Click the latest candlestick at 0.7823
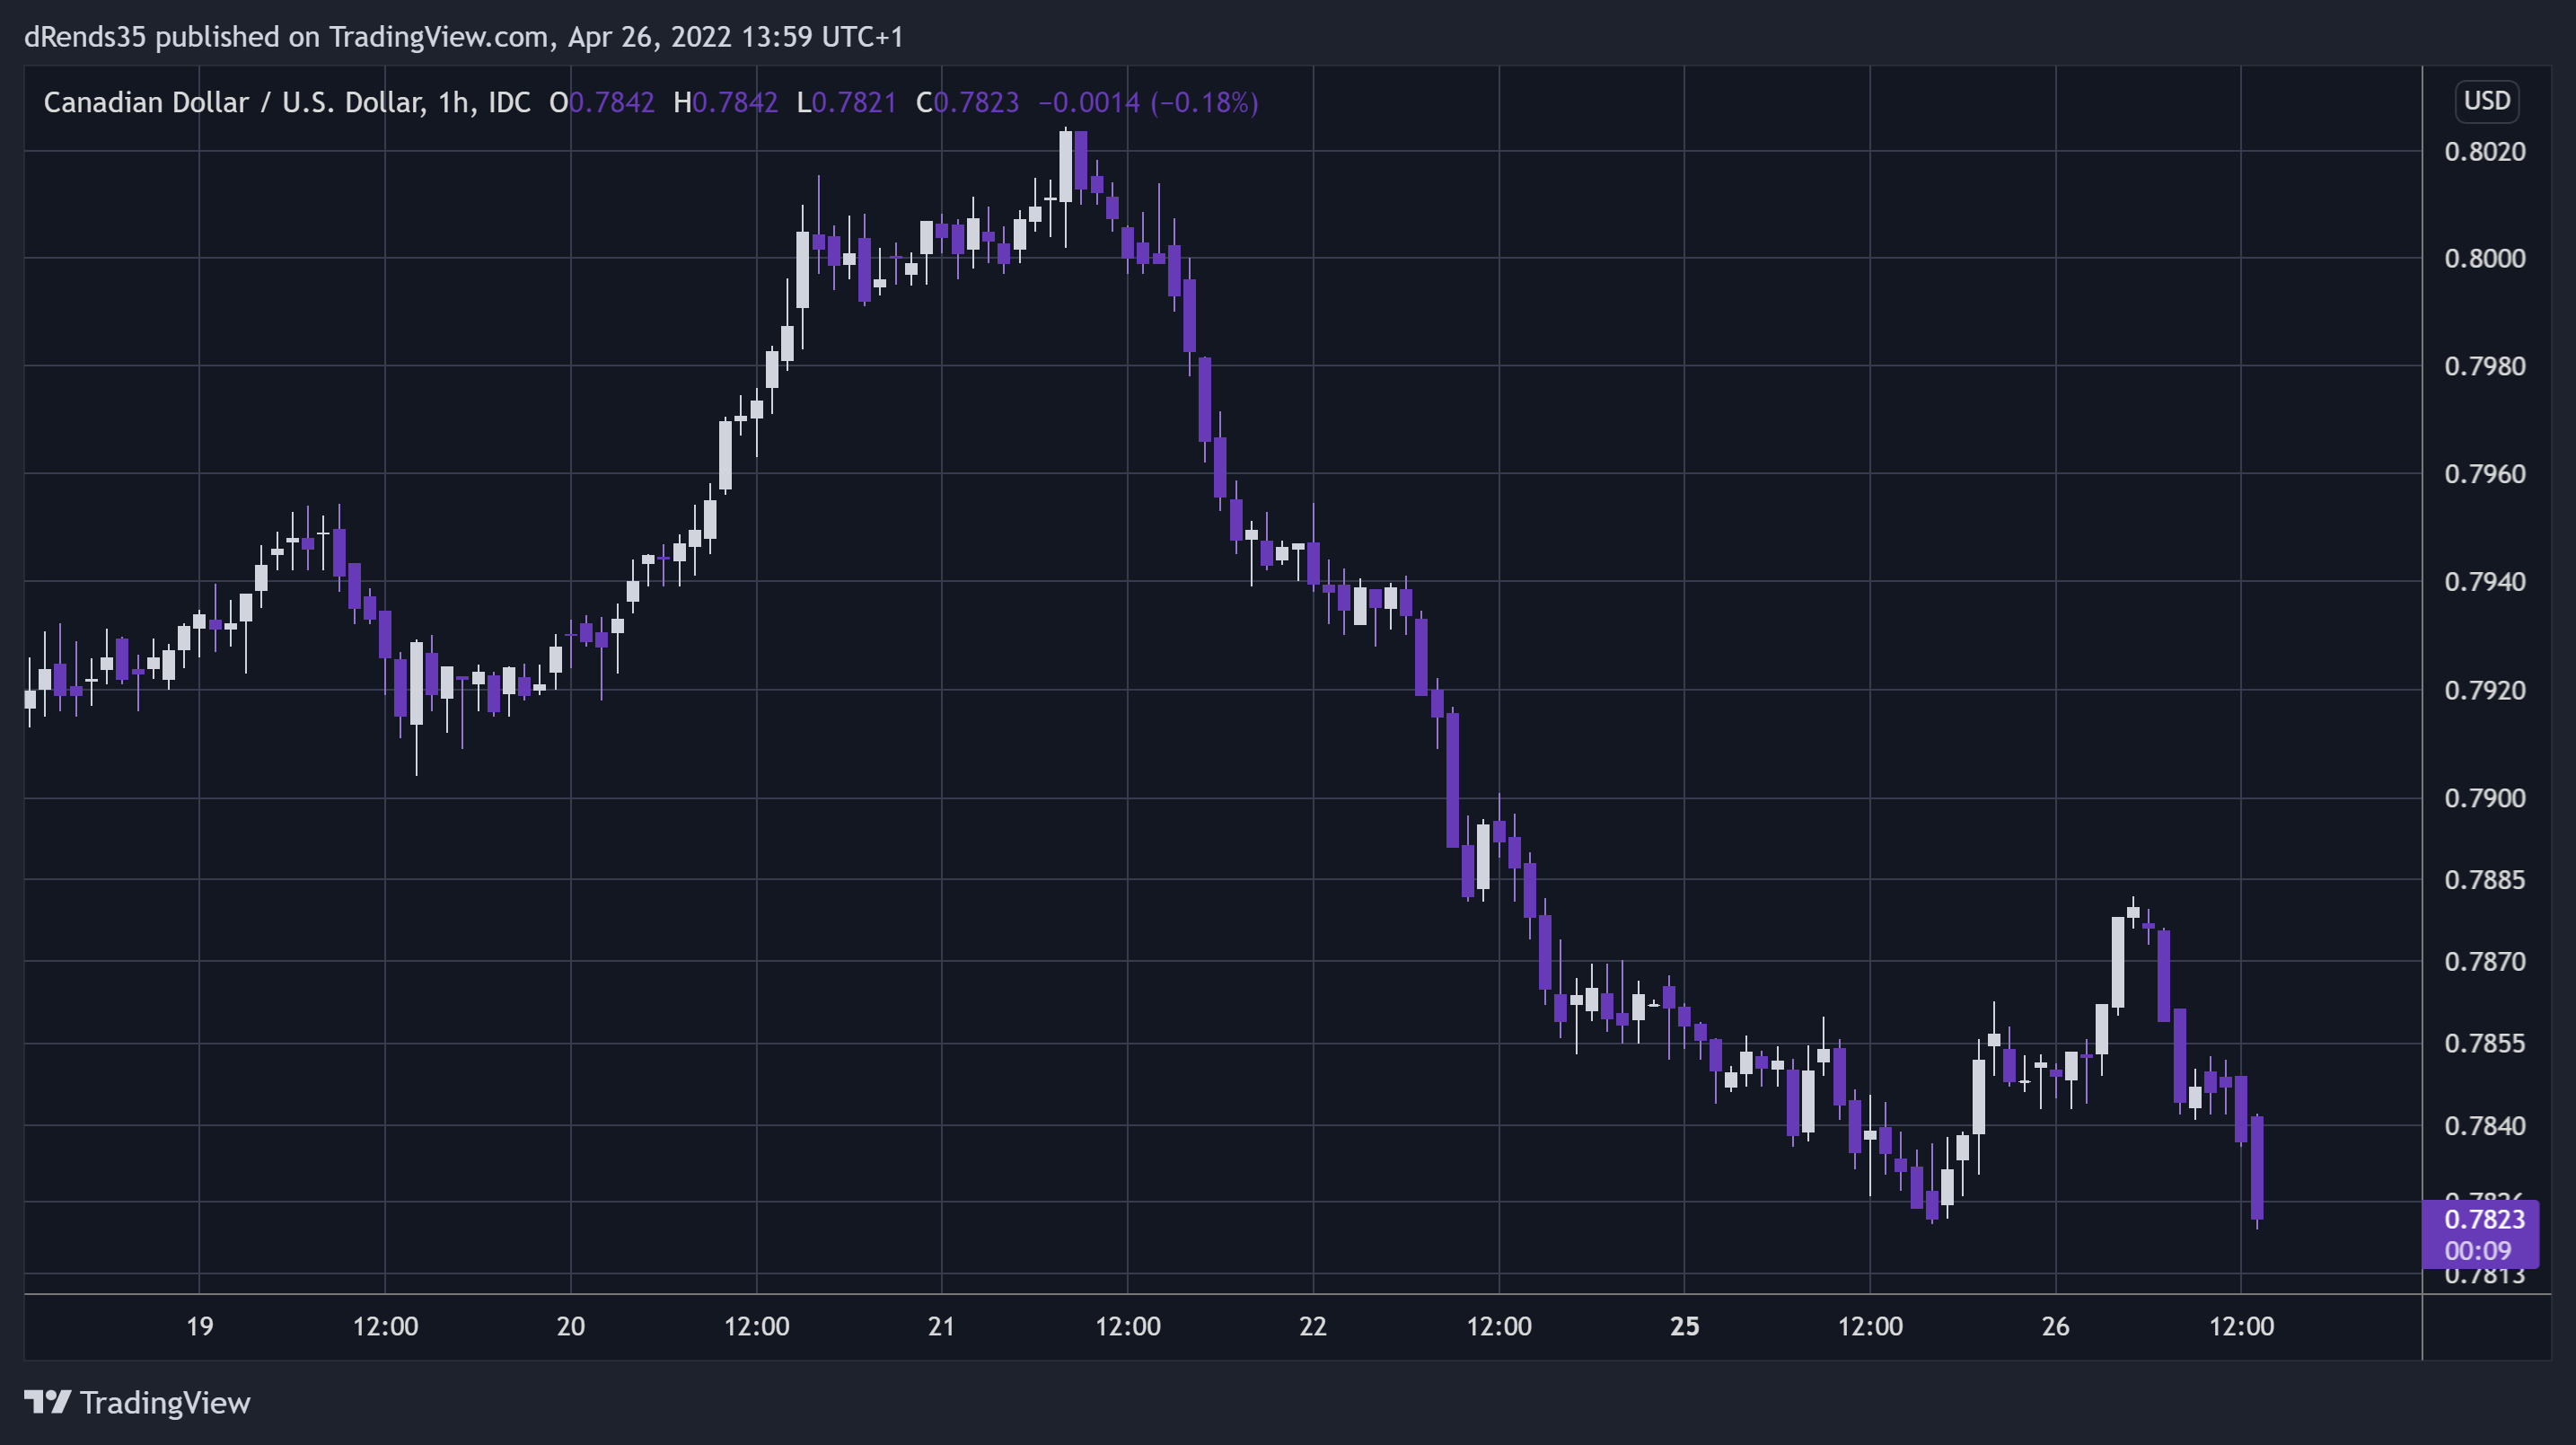Image resolution: width=2576 pixels, height=1445 pixels. tap(2257, 1170)
